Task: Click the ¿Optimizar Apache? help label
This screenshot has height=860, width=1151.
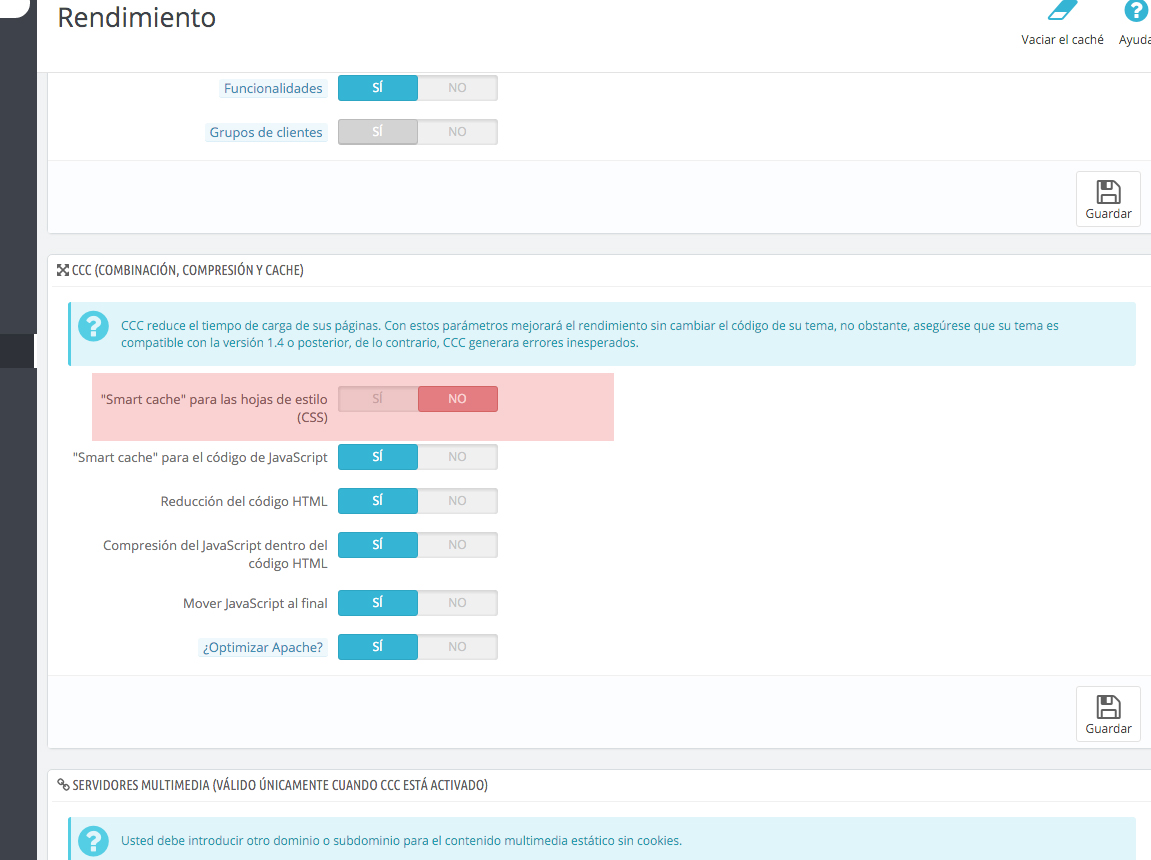Action: (x=263, y=647)
